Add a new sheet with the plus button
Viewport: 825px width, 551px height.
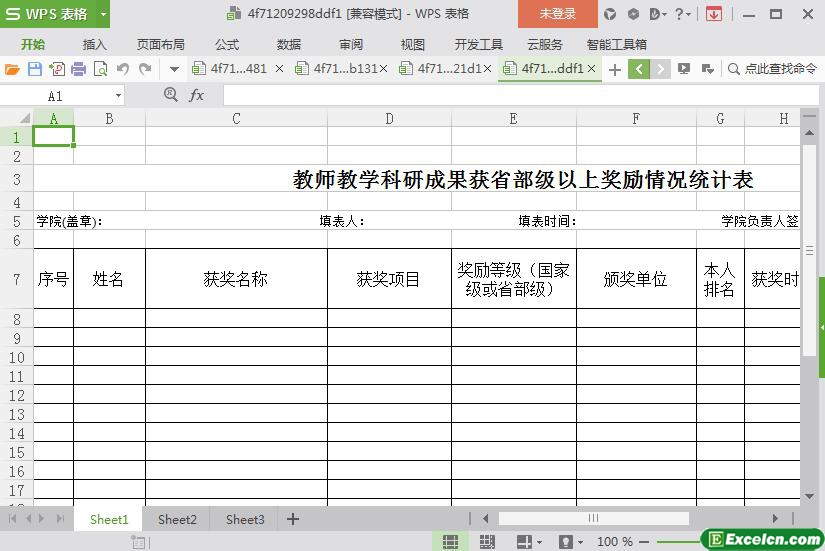tap(293, 519)
